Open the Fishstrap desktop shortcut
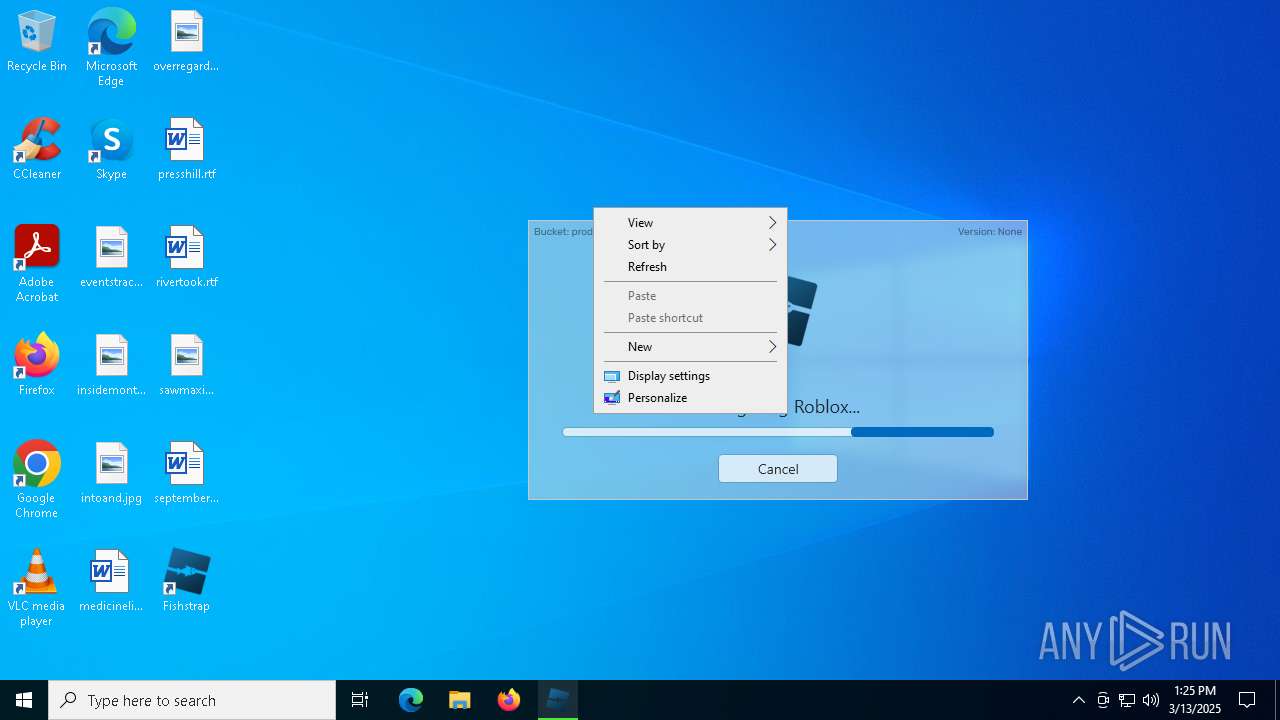Image resolution: width=1280 pixels, height=720 pixels. [x=186, y=582]
